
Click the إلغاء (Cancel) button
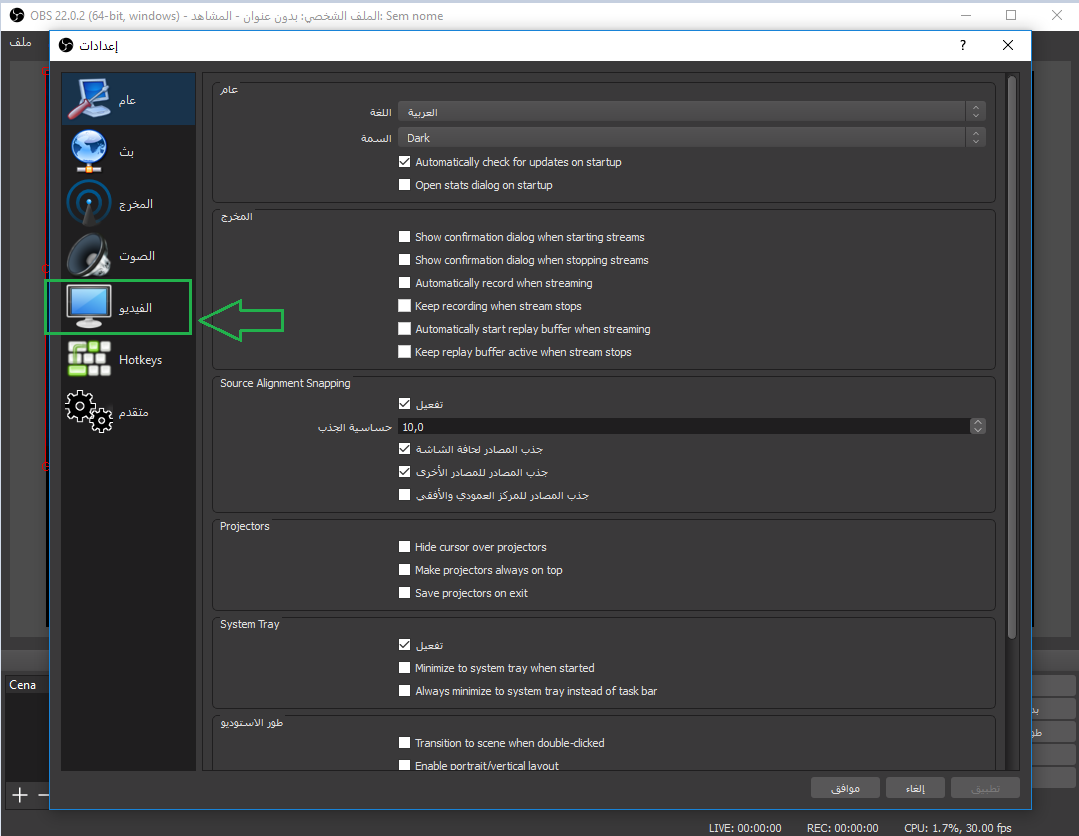pyautogui.click(x=914, y=788)
